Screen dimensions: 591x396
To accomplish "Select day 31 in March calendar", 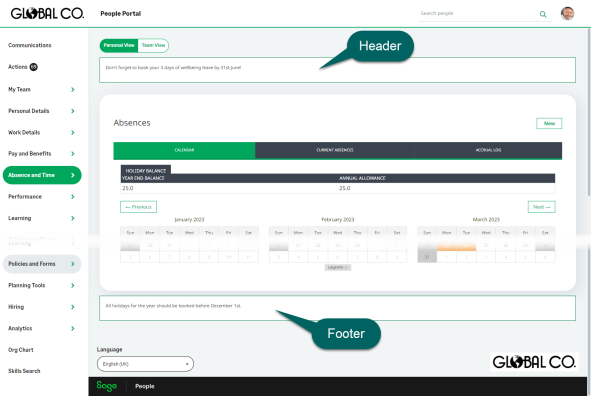I will coord(427,257).
